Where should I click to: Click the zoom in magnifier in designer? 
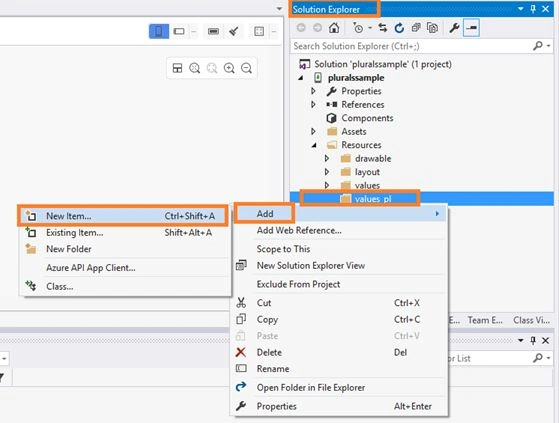click(x=229, y=68)
